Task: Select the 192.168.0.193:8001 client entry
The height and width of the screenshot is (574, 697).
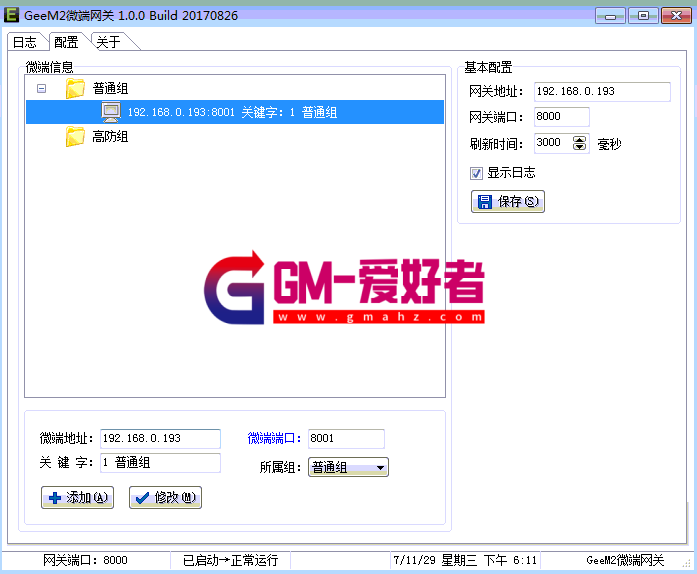Action: click(235, 112)
